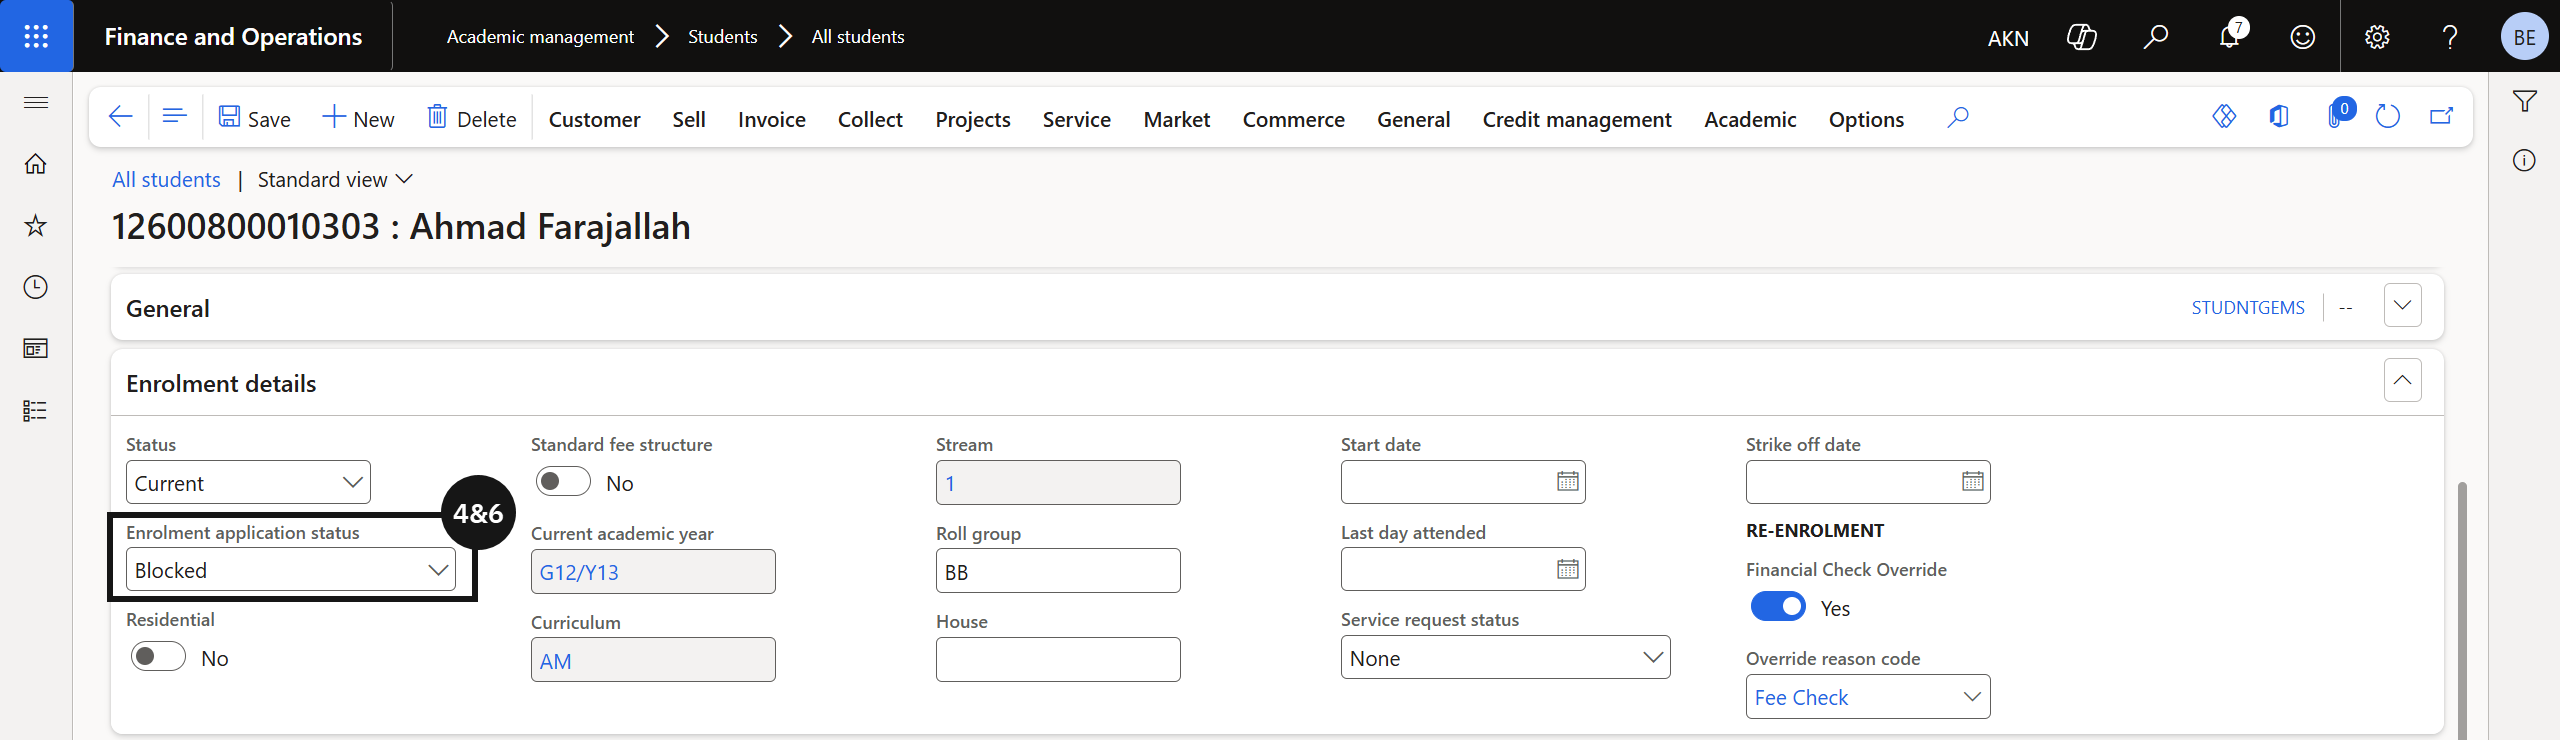Open the Customer tab

coord(594,119)
